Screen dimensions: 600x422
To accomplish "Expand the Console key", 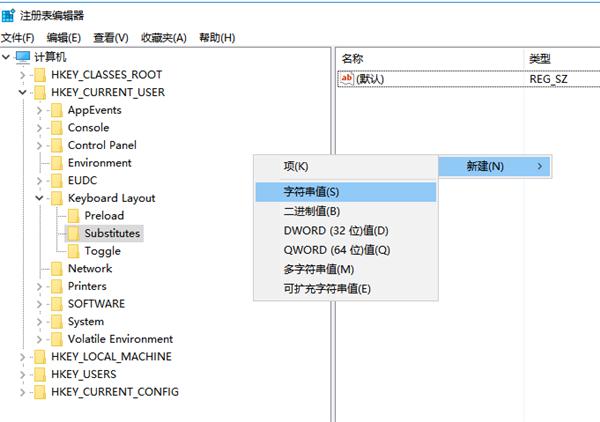I will pos(39,128).
